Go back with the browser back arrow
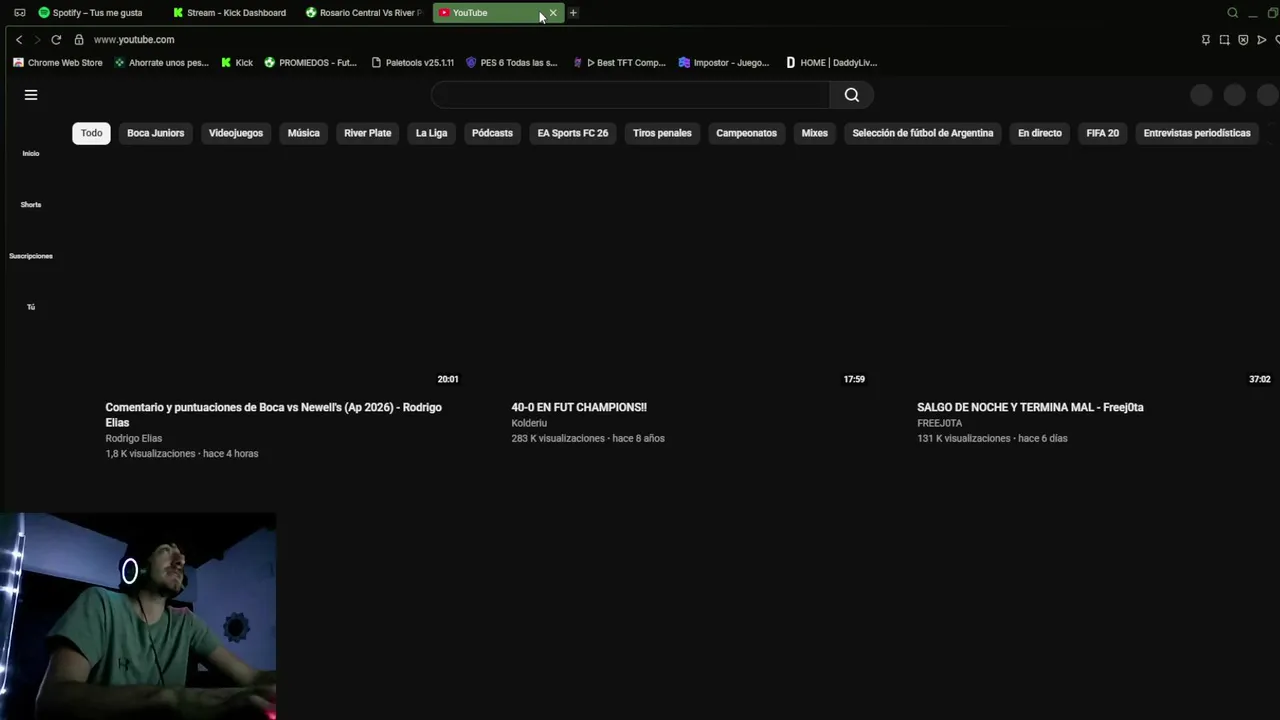This screenshot has width=1280, height=720. click(19, 40)
